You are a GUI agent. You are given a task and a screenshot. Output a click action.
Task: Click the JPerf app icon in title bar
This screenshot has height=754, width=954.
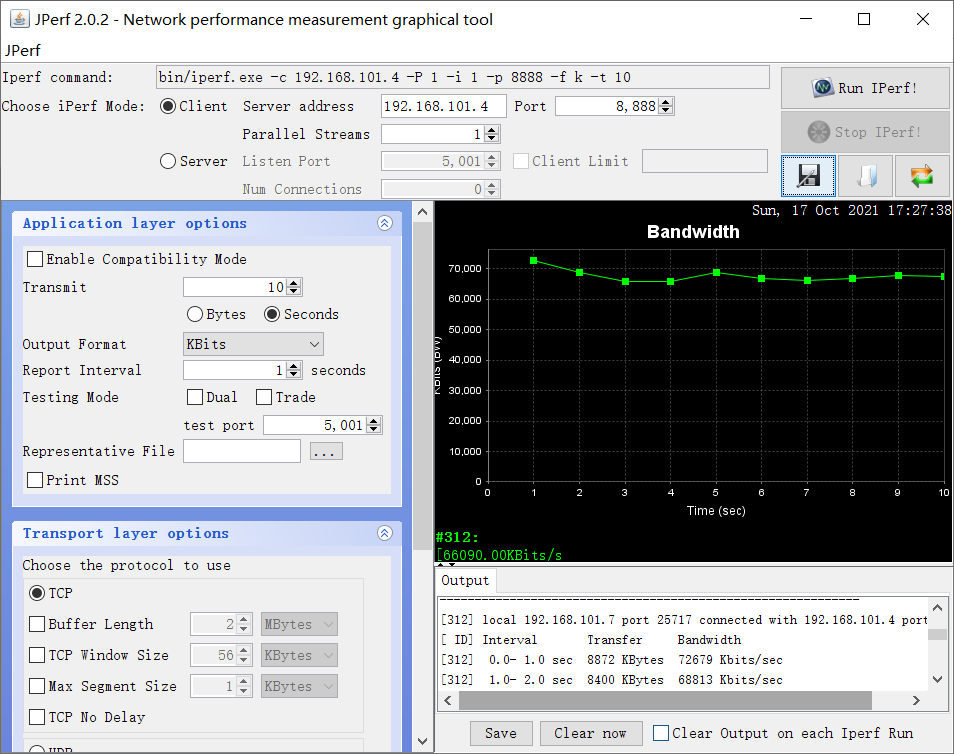pyautogui.click(x=19, y=19)
